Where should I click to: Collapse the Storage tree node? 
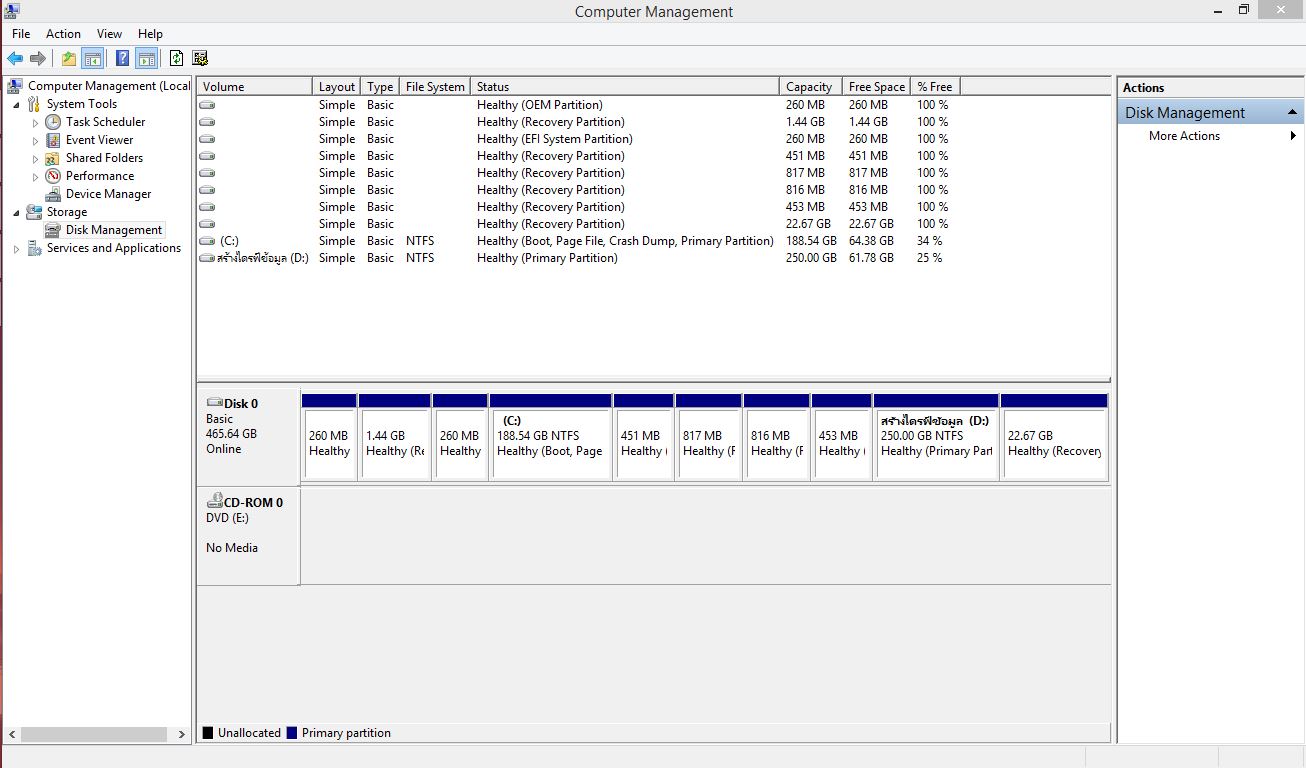coord(16,213)
